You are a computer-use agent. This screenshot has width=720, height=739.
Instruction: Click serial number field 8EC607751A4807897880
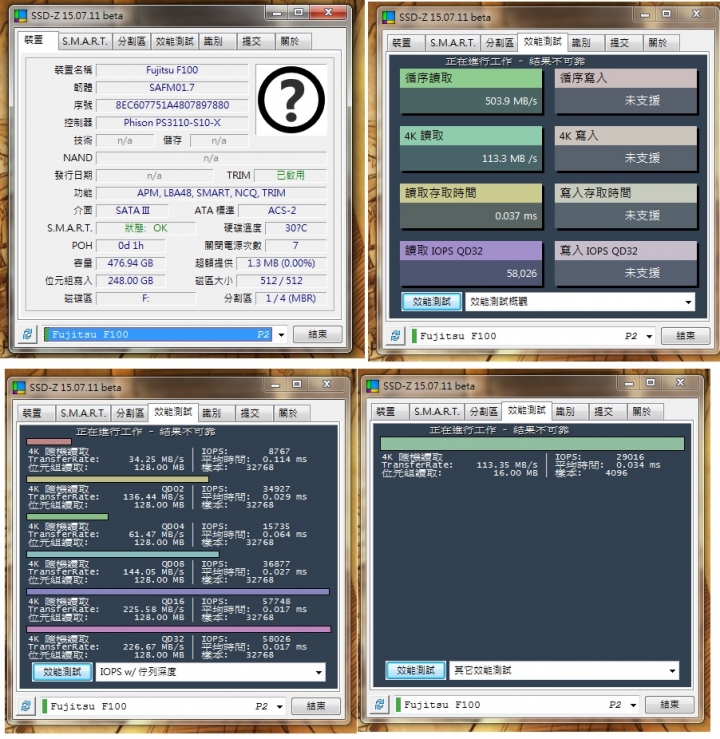[172, 105]
